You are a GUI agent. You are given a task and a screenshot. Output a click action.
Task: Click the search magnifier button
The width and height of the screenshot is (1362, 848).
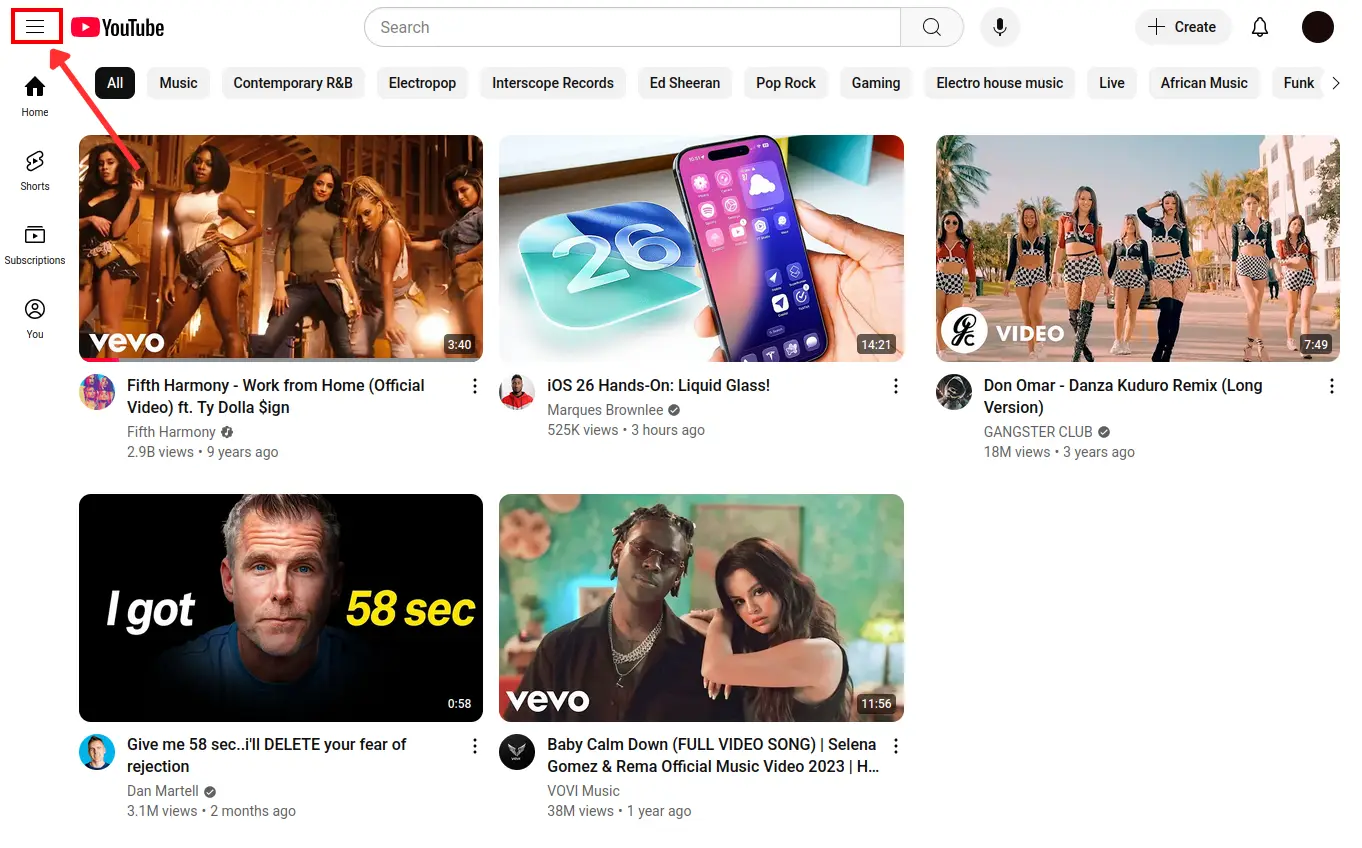932,28
